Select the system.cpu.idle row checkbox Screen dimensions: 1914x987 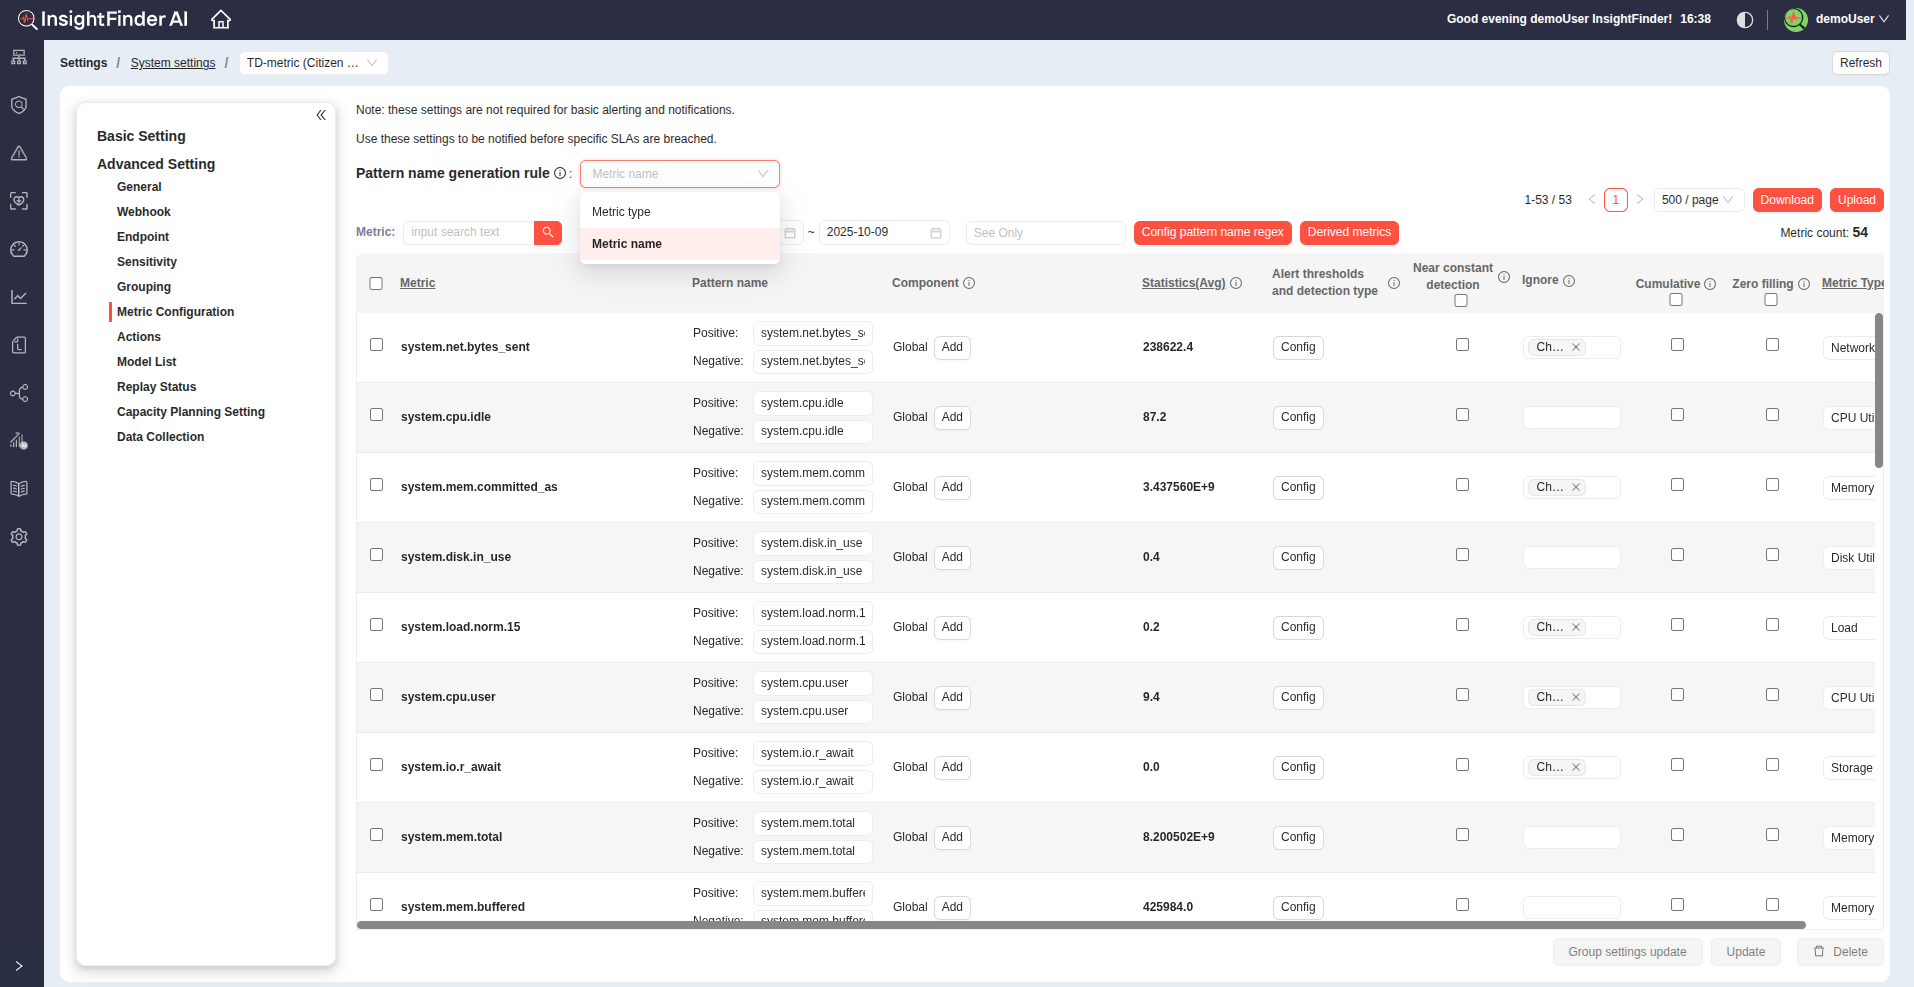point(377,415)
